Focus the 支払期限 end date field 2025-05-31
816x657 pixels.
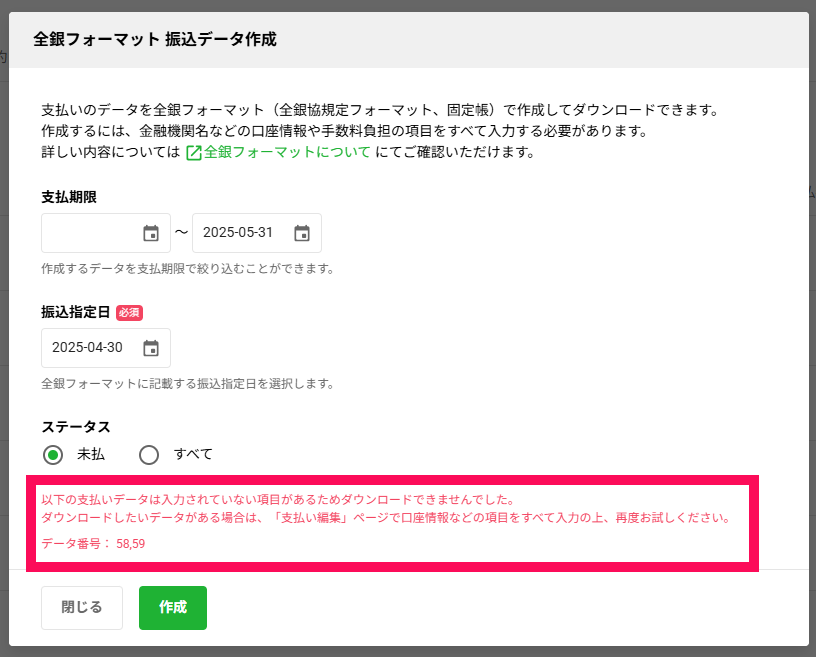coord(257,233)
